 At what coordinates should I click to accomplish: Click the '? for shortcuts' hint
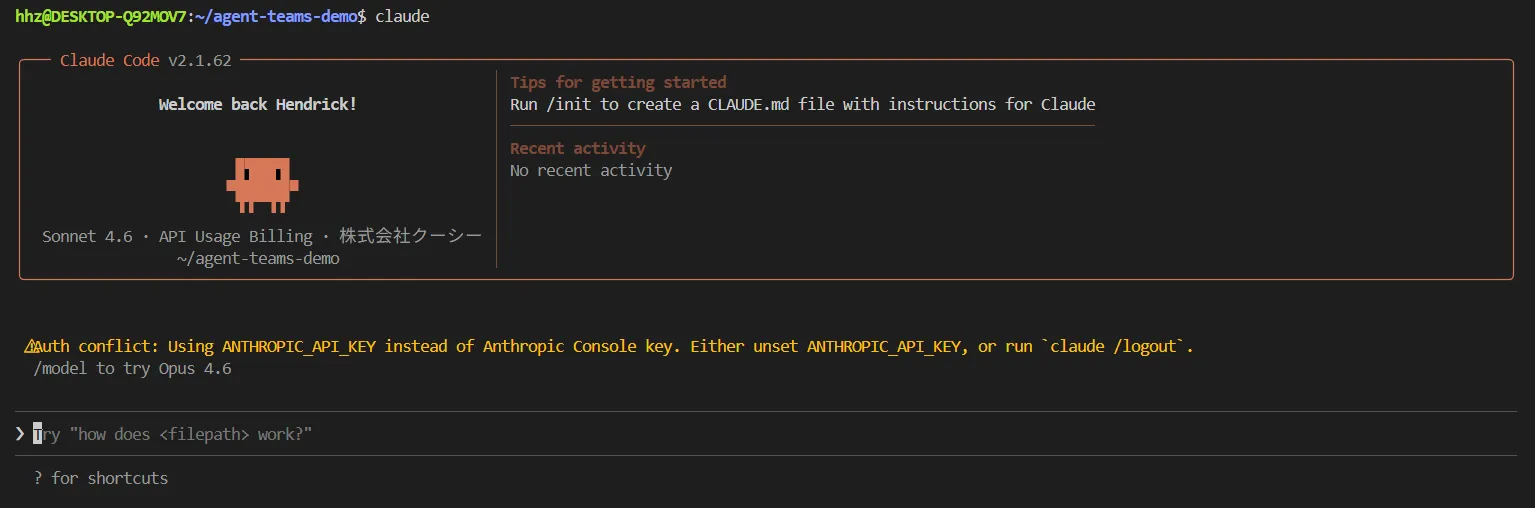point(101,478)
